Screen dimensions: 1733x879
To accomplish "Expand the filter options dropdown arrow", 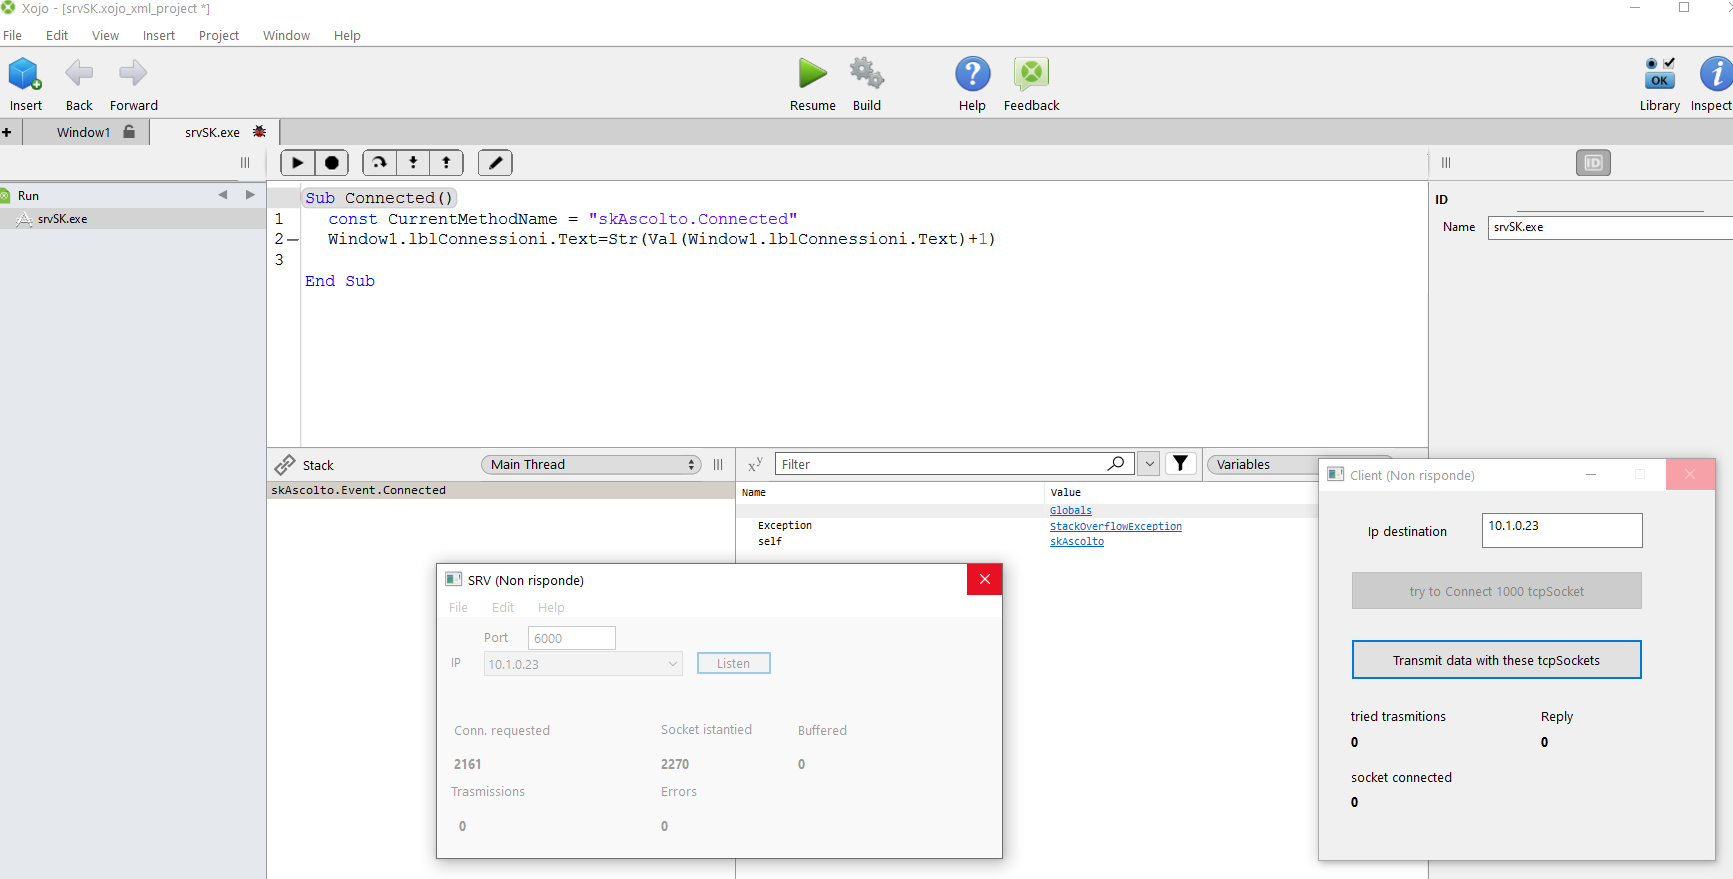I will click(1150, 464).
